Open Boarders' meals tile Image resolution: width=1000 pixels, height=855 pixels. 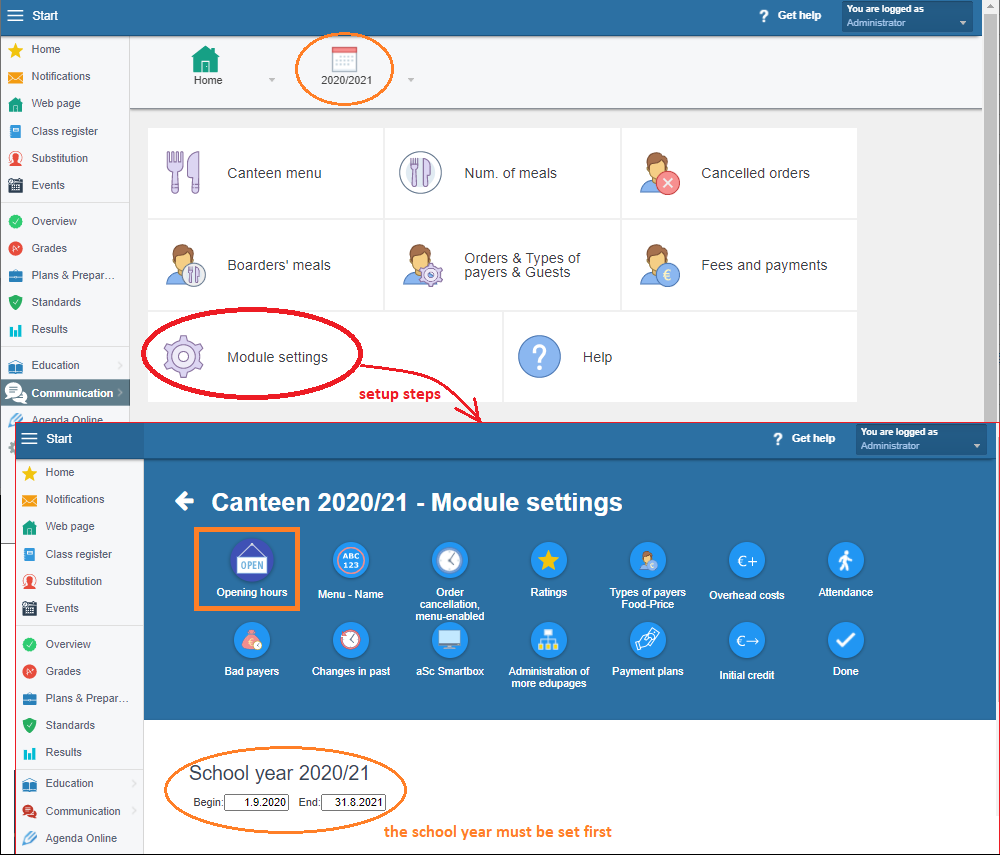tap(265, 265)
